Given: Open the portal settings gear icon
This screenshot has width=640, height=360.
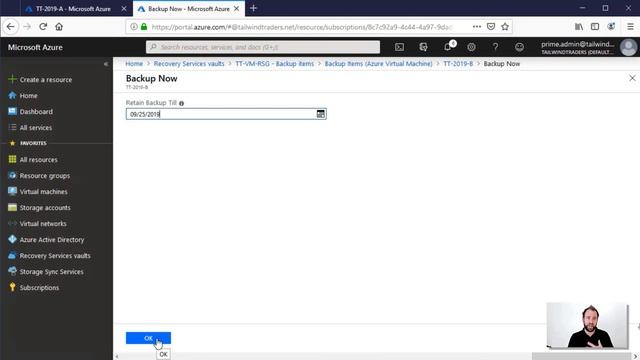Looking at the screenshot, I should point(471,47).
